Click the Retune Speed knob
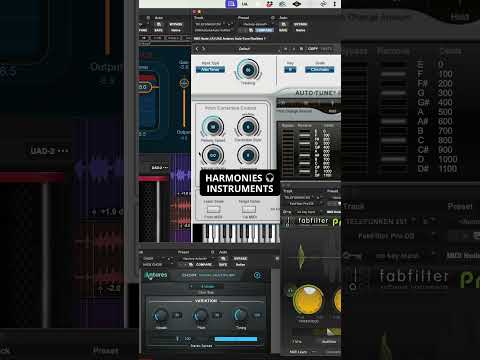Screen dimensions: 480x360 tap(213, 127)
